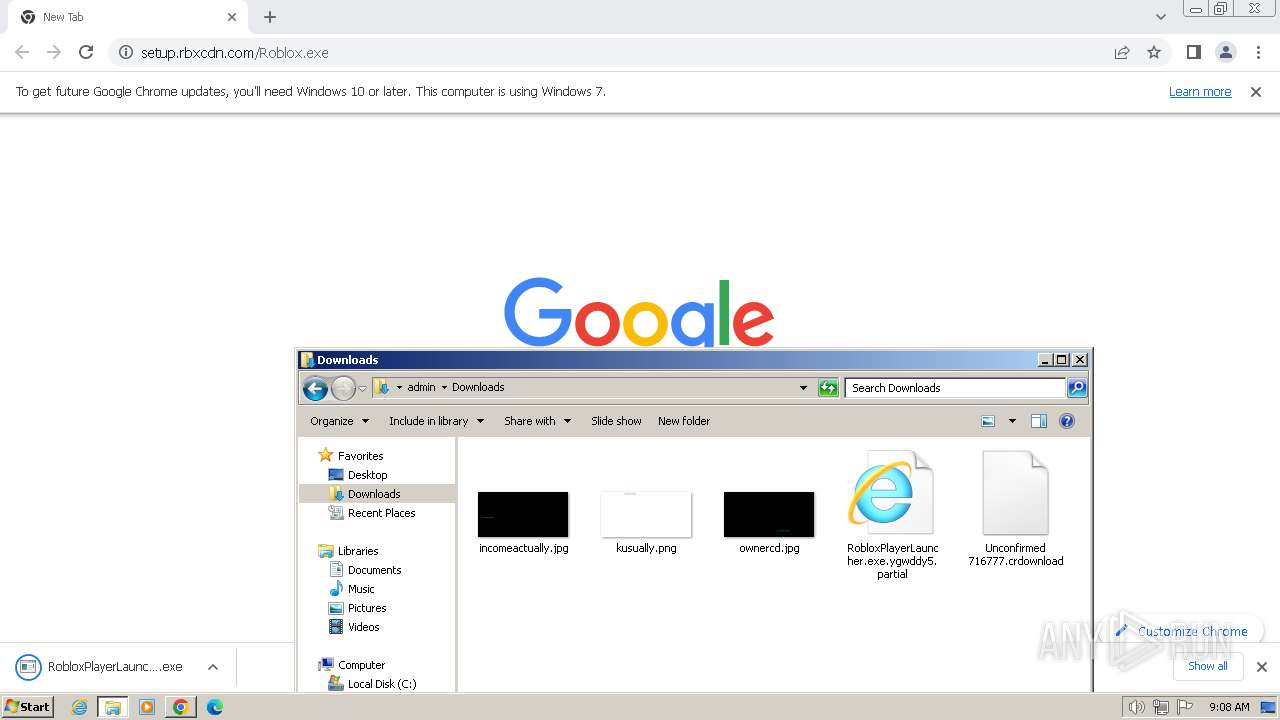The image size is (1280, 720).
Task: Open Chrome side panel icon
Action: (x=1193, y=52)
